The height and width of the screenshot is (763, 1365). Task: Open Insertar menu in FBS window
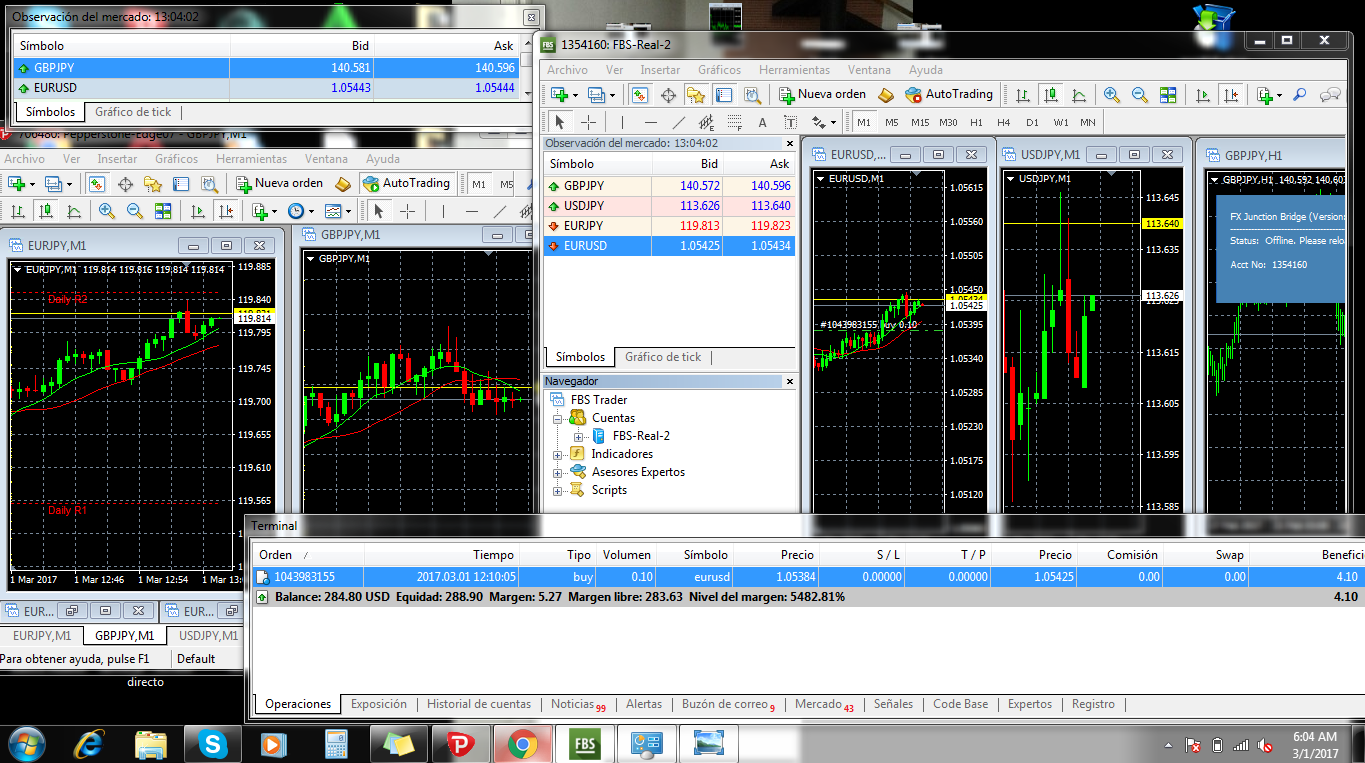660,70
